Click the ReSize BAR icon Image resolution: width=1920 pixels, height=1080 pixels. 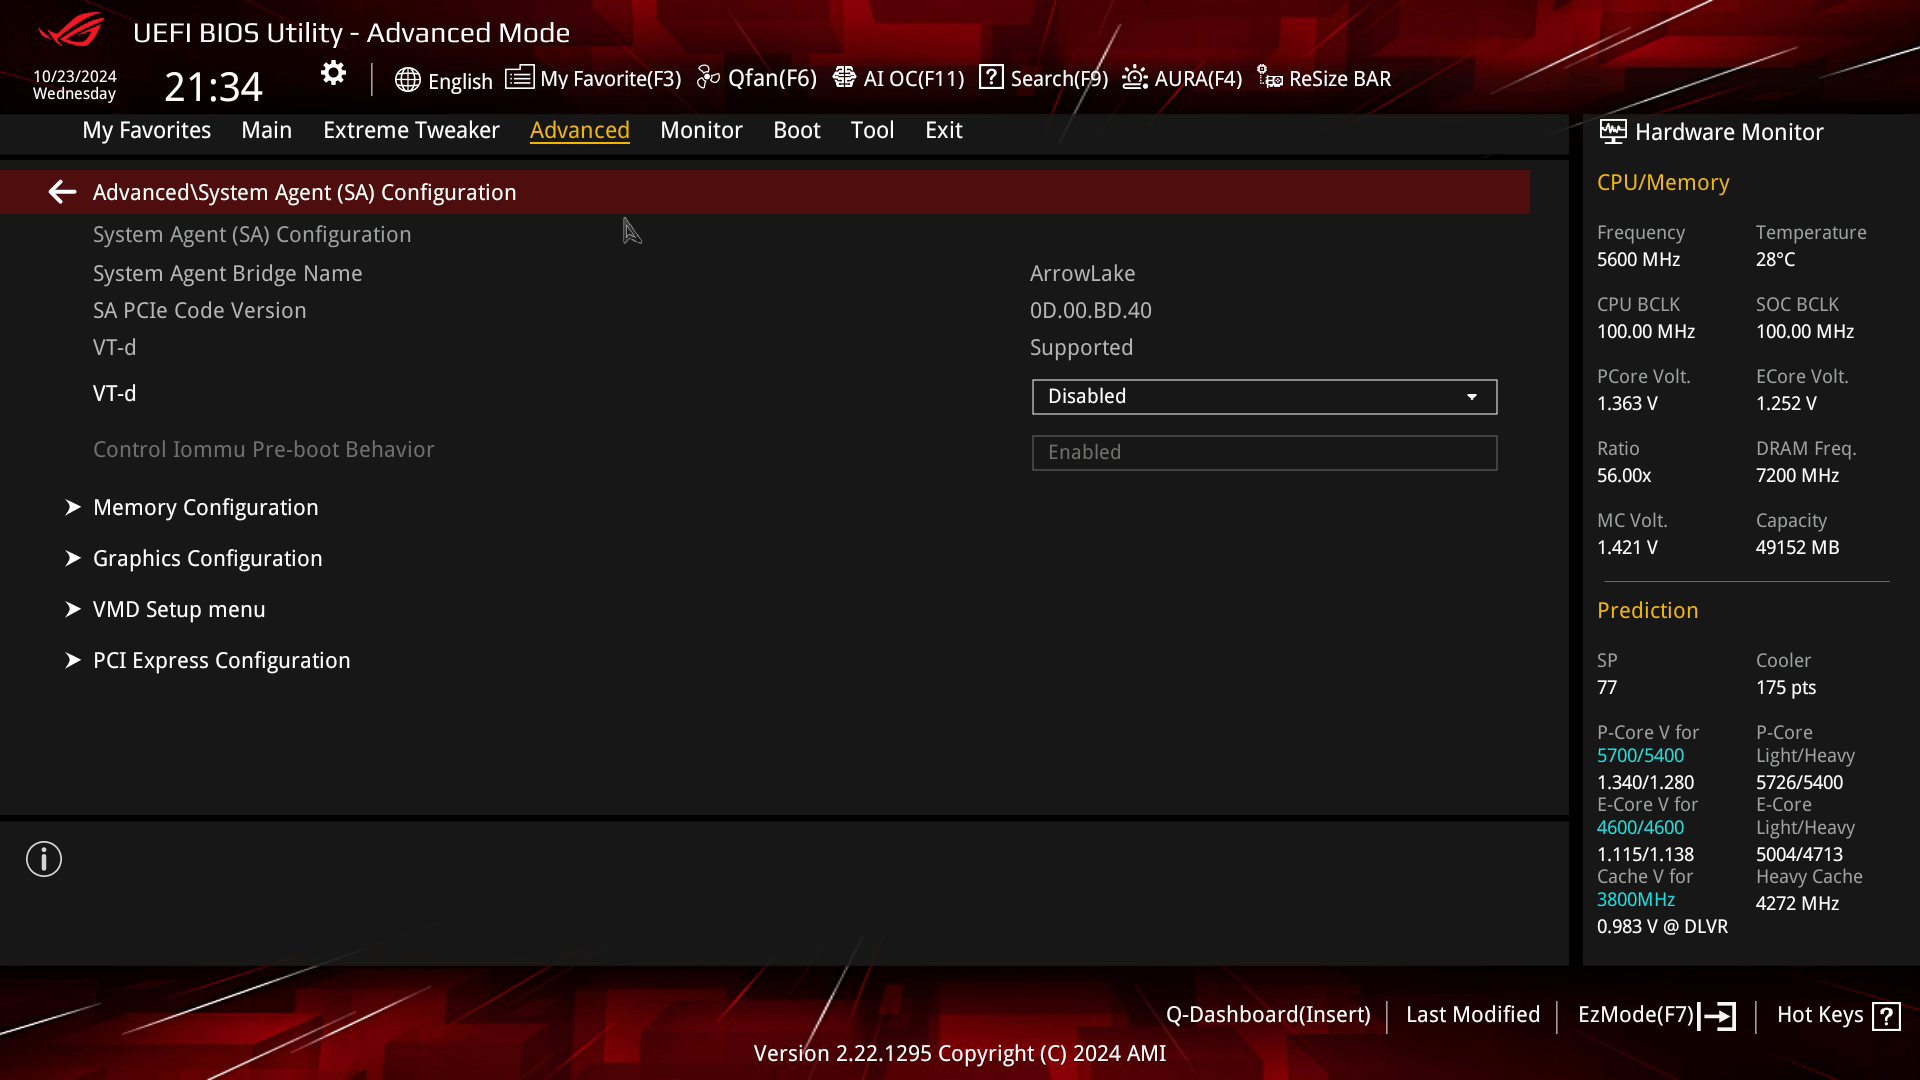[x=1269, y=77]
